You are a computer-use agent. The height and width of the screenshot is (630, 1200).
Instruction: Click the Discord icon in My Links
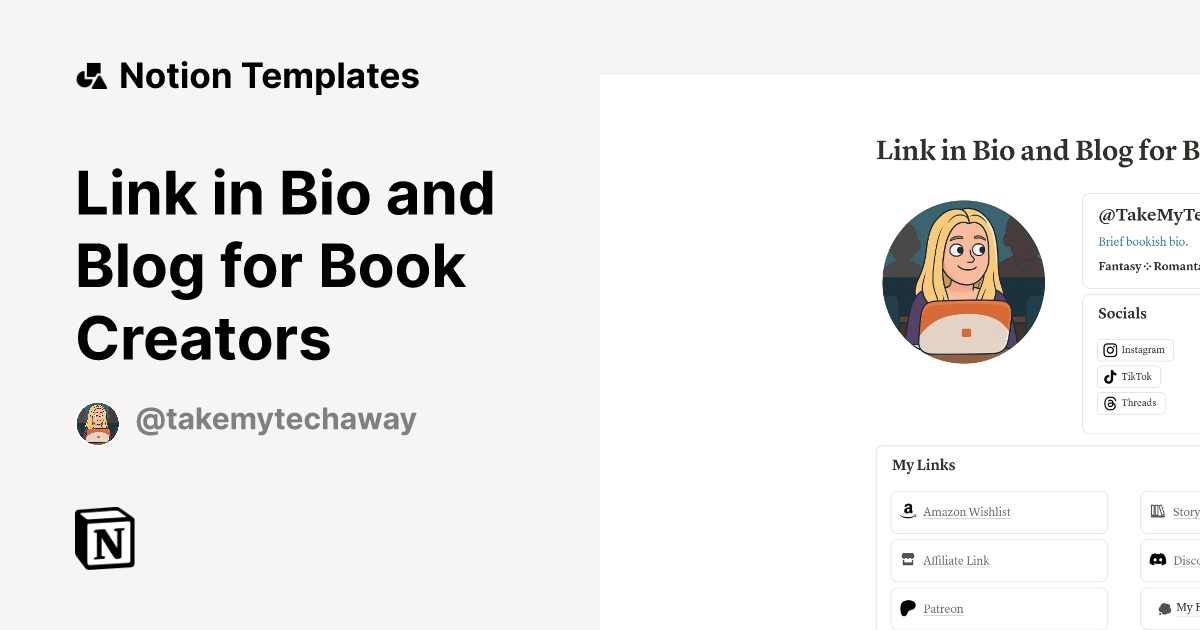coord(1158,560)
